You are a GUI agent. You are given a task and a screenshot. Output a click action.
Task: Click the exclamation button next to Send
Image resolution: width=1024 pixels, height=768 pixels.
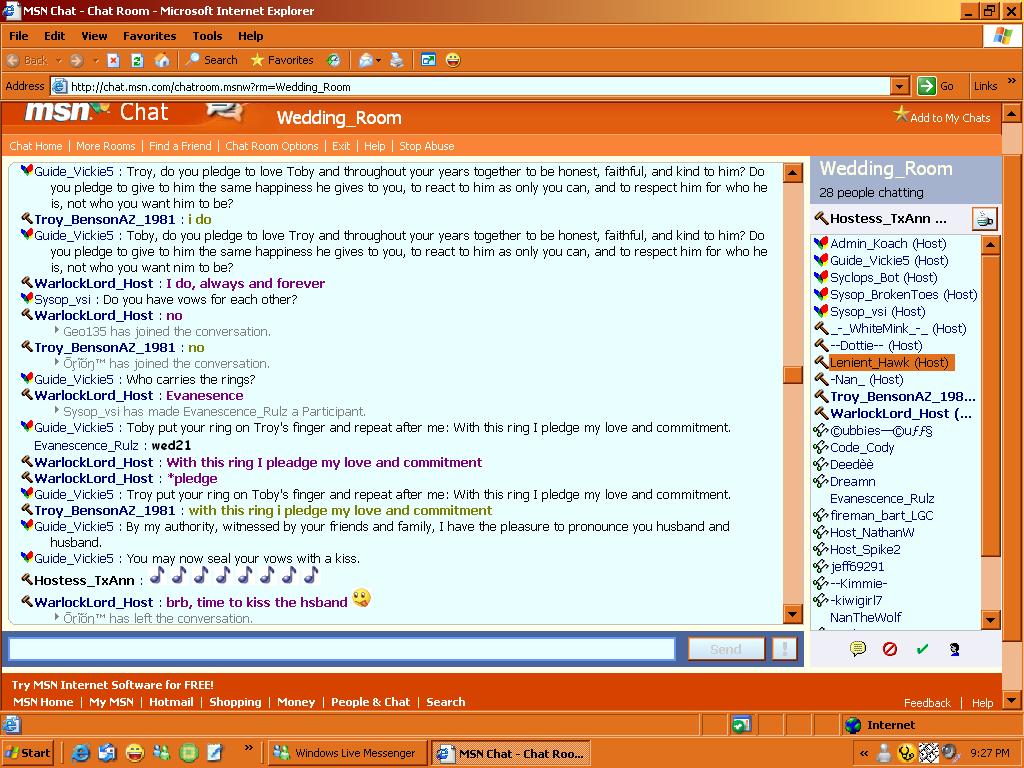784,649
